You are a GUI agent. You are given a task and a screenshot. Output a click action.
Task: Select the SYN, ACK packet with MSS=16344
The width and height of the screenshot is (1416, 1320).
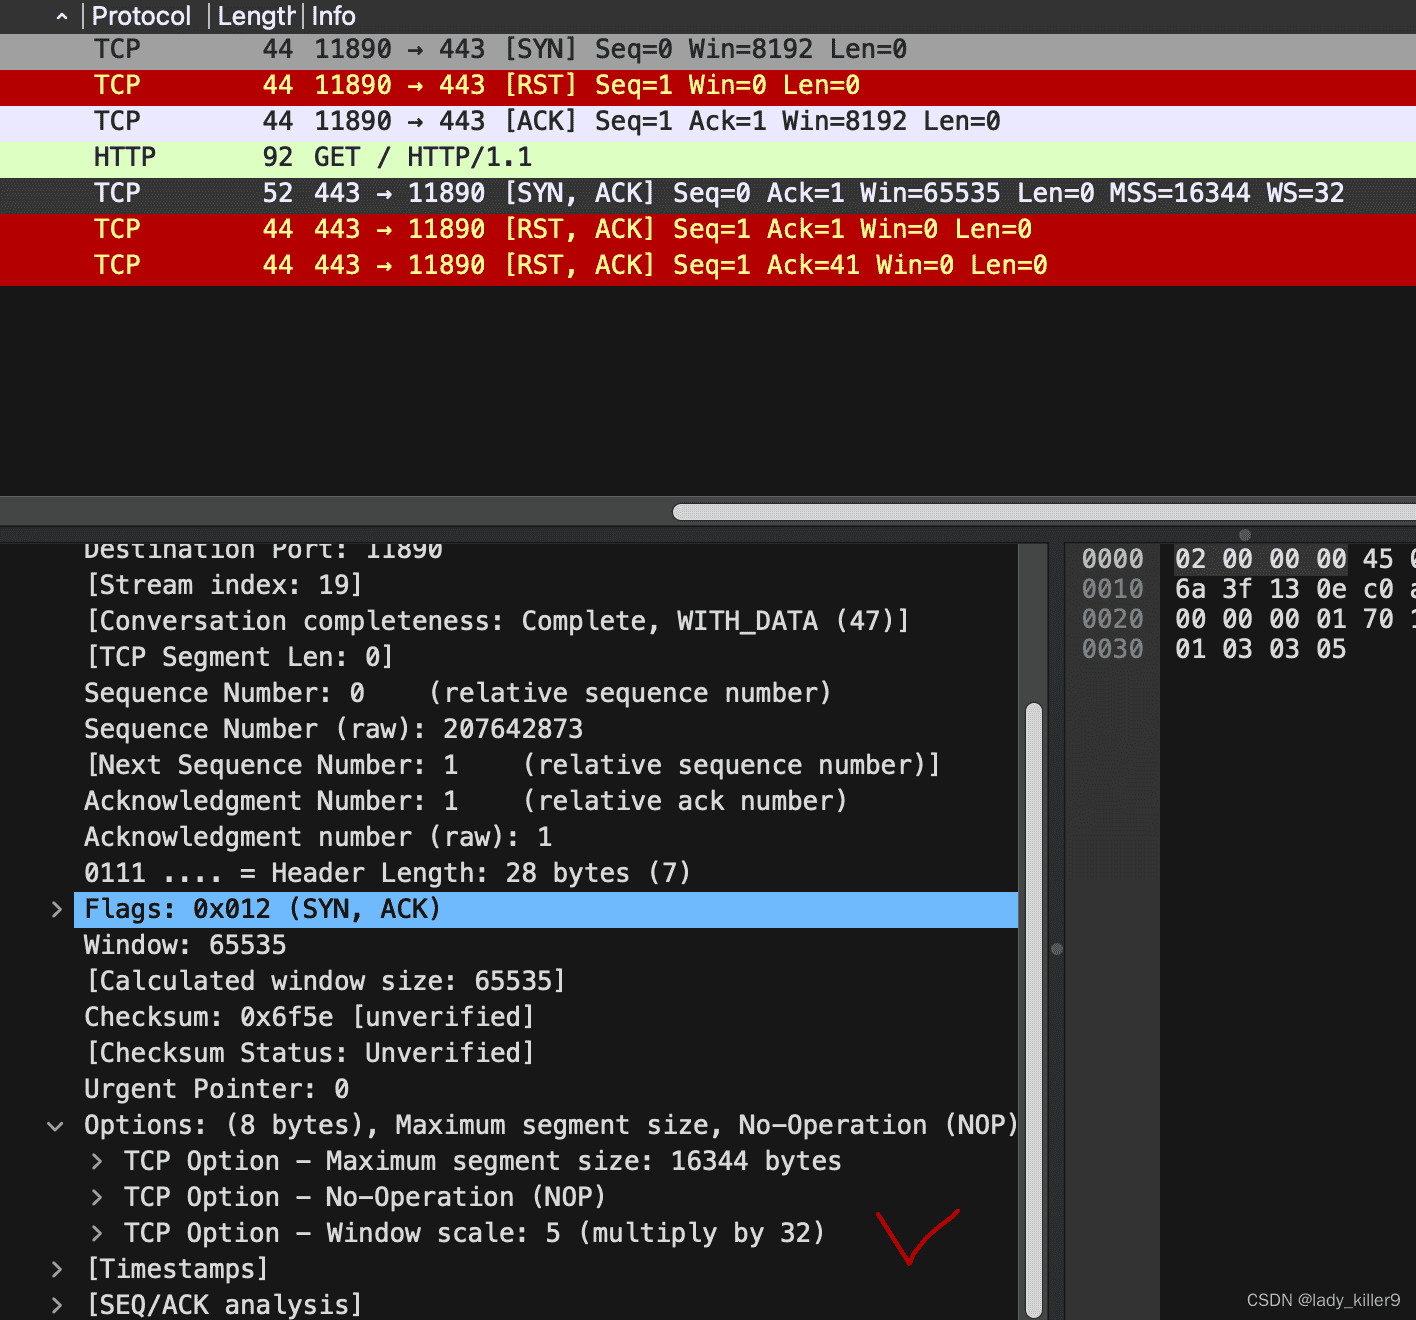click(x=700, y=193)
